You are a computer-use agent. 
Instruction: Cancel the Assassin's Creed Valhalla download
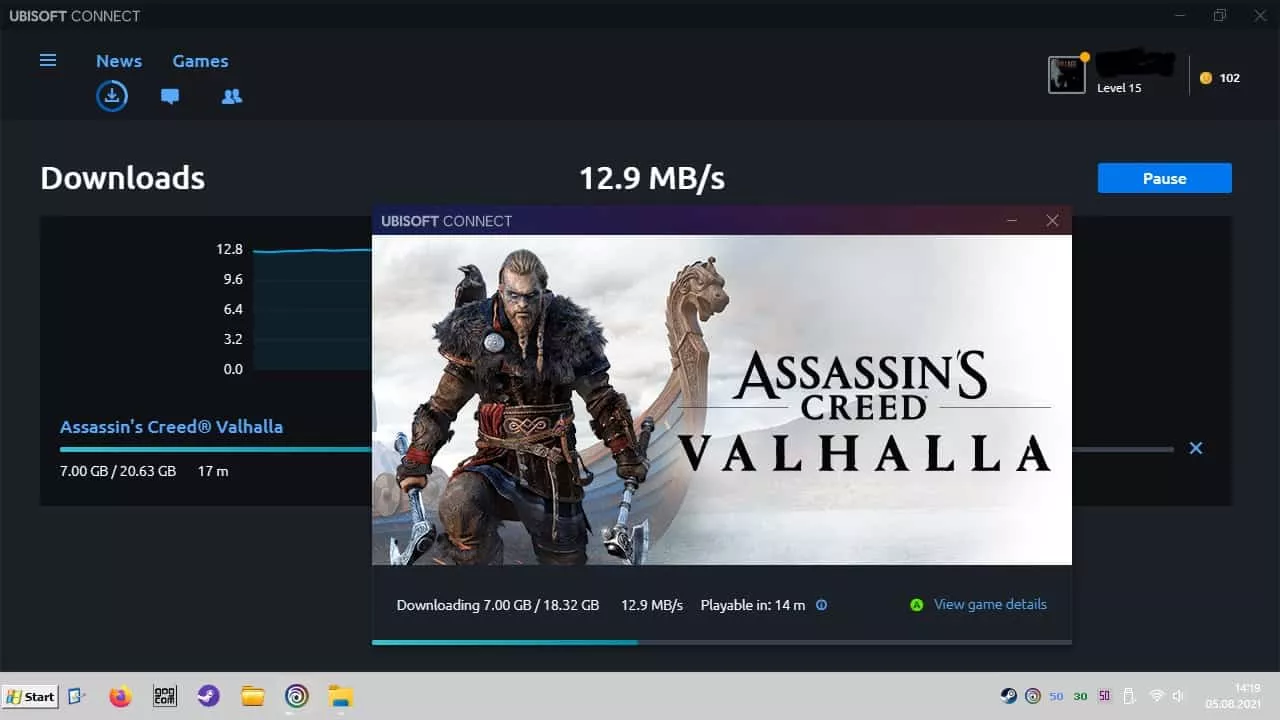[x=1195, y=448]
